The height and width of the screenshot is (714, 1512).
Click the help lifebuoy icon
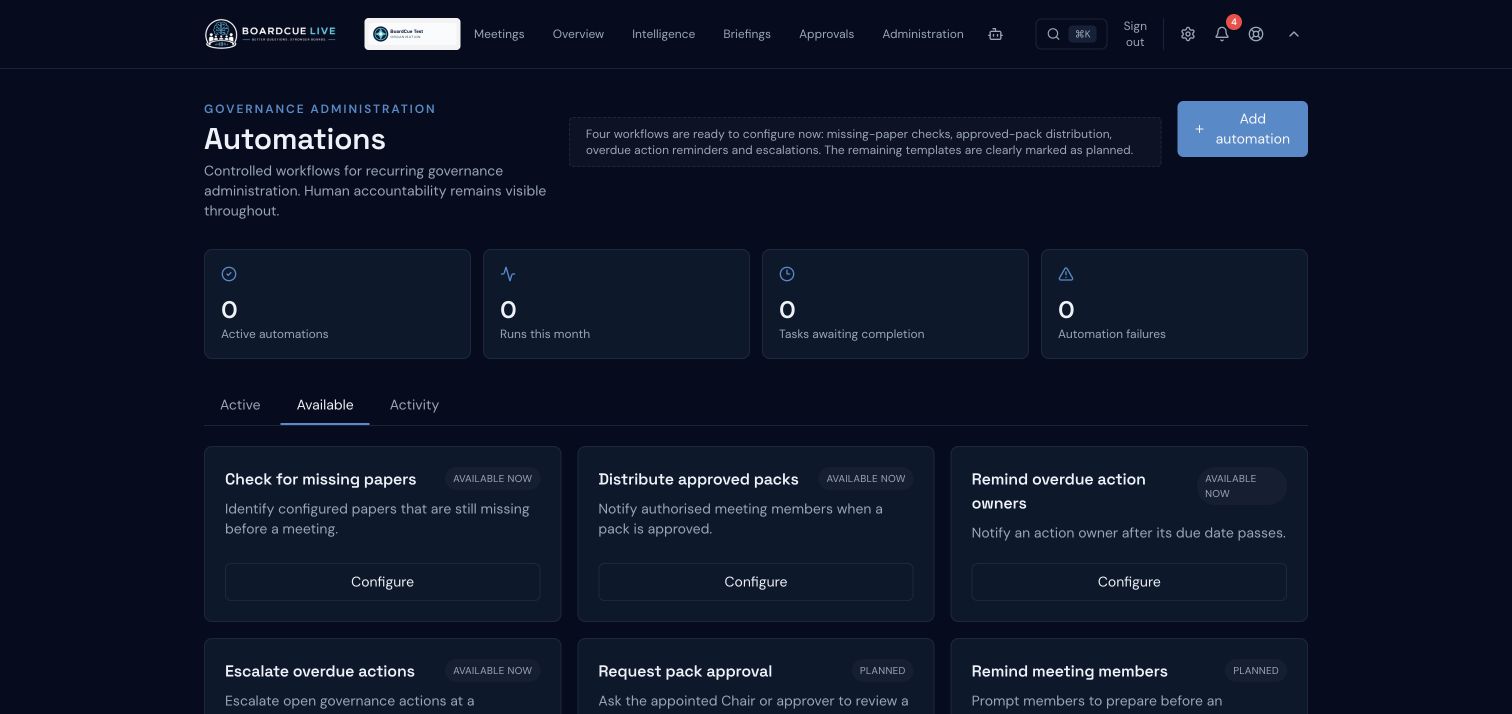click(1256, 34)
